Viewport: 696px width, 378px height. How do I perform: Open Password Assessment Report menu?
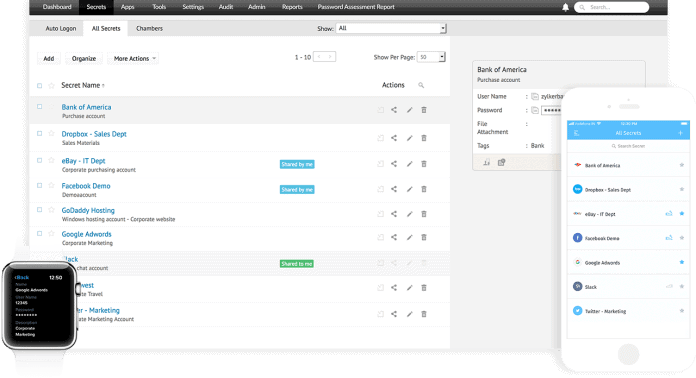(x=356, y=7)
